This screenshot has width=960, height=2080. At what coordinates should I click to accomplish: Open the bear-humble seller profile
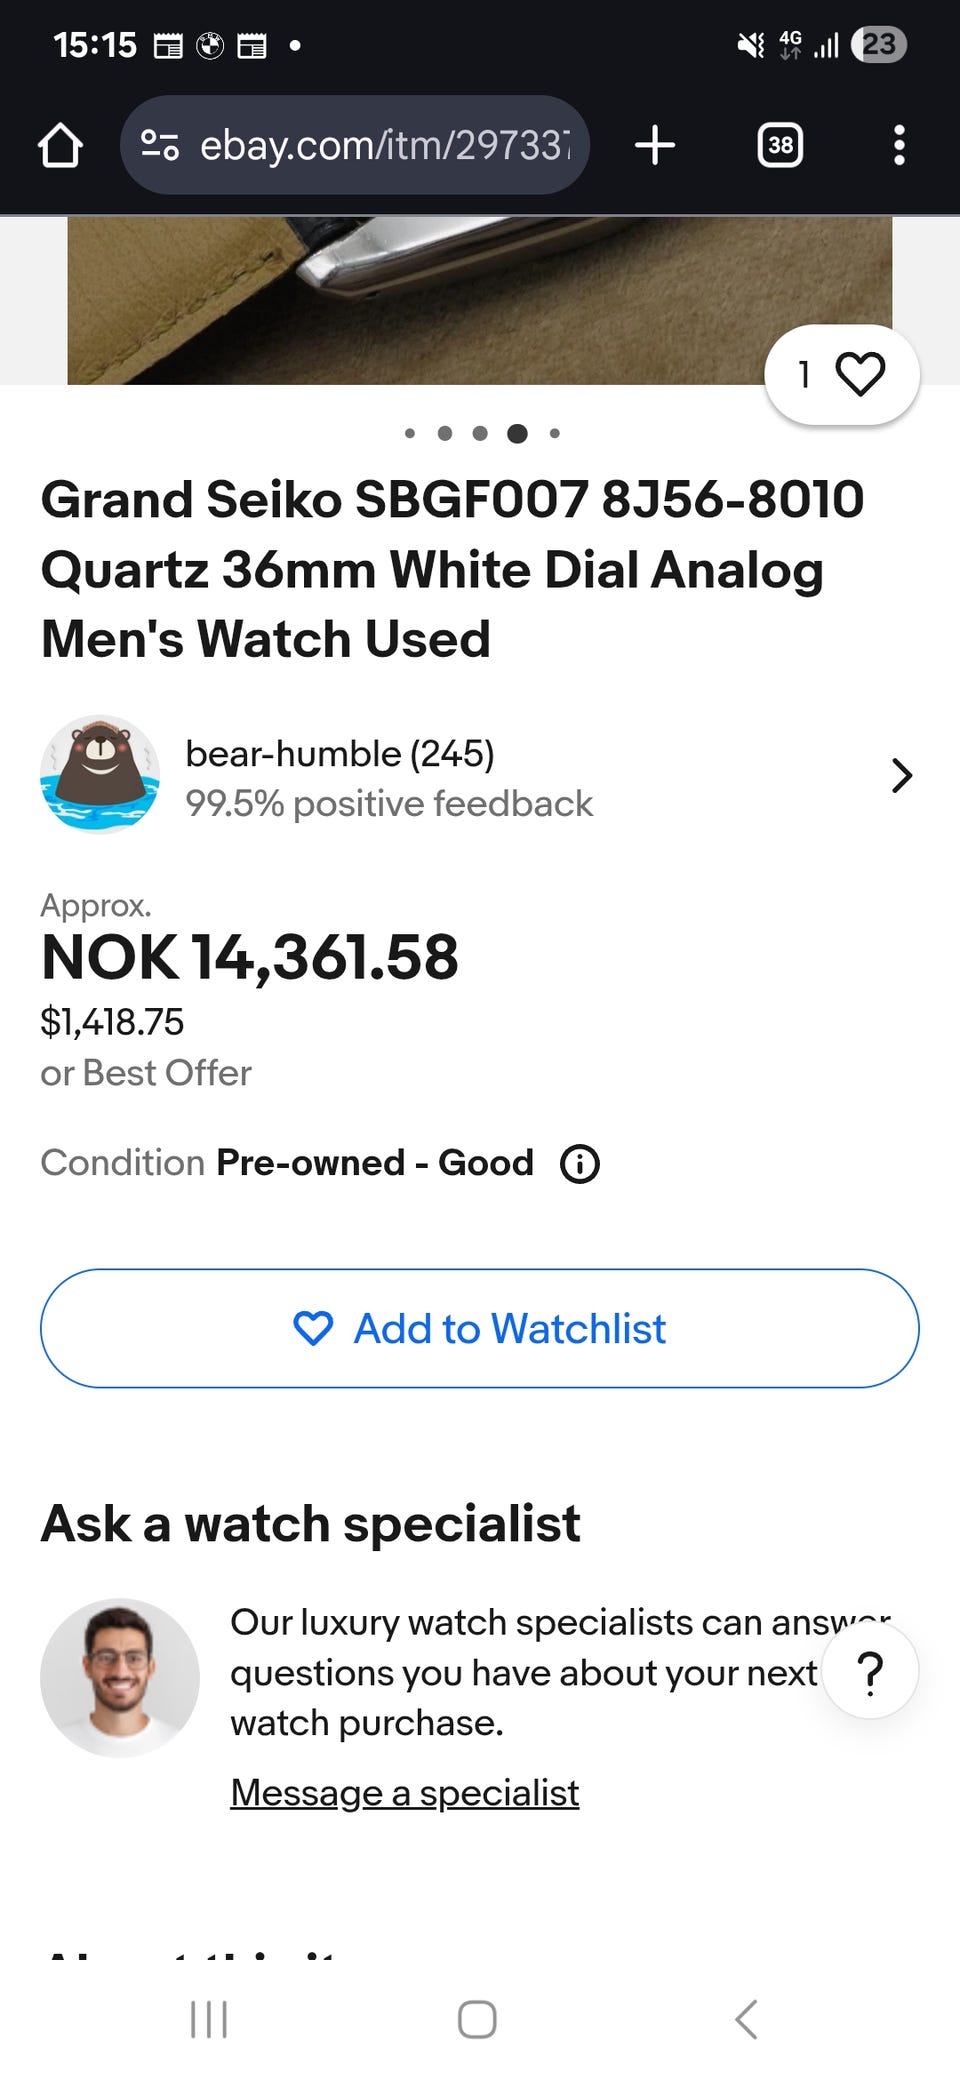[340, 754]
